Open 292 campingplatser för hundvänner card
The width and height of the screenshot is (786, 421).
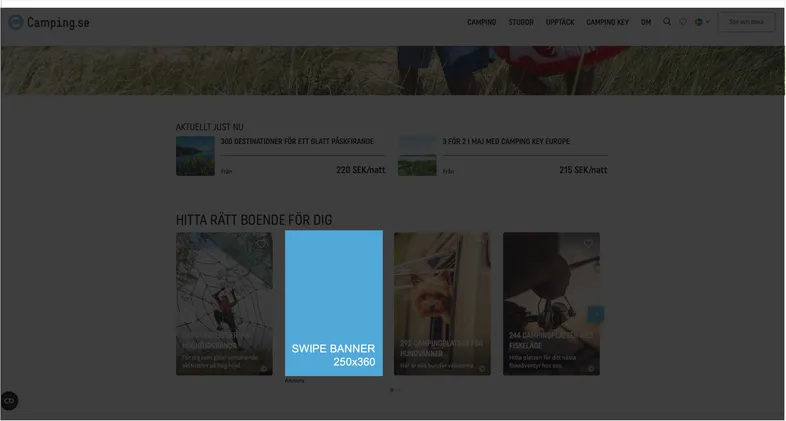442,304
